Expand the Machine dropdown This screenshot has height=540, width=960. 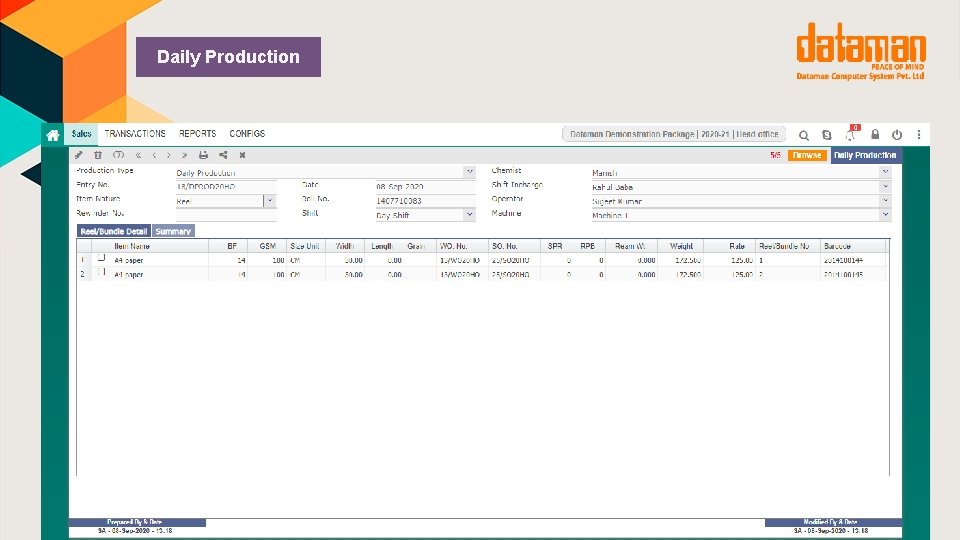[885, 215]
